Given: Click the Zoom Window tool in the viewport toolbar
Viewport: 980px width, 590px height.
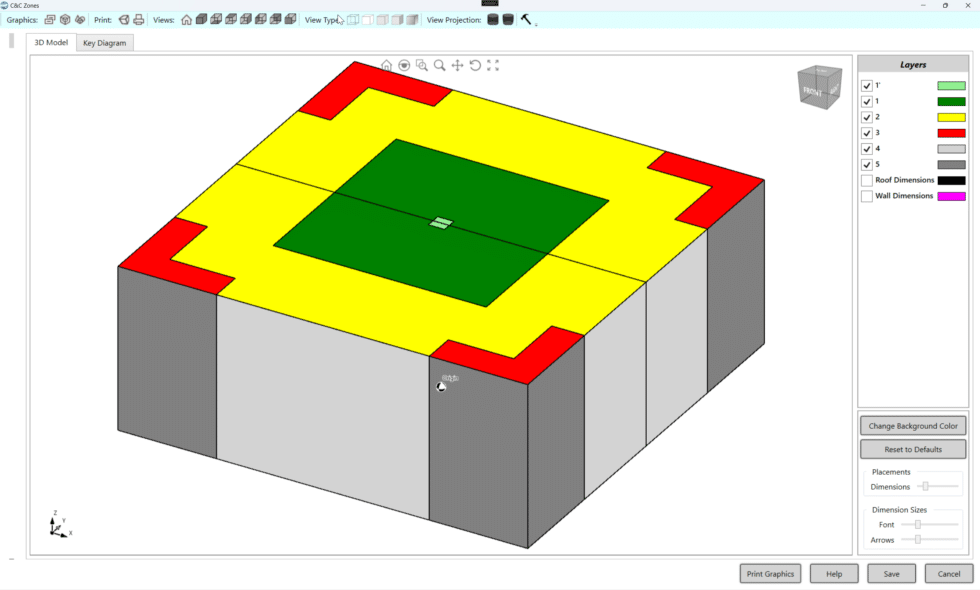Looking at the screenshot, I should 422,65.
